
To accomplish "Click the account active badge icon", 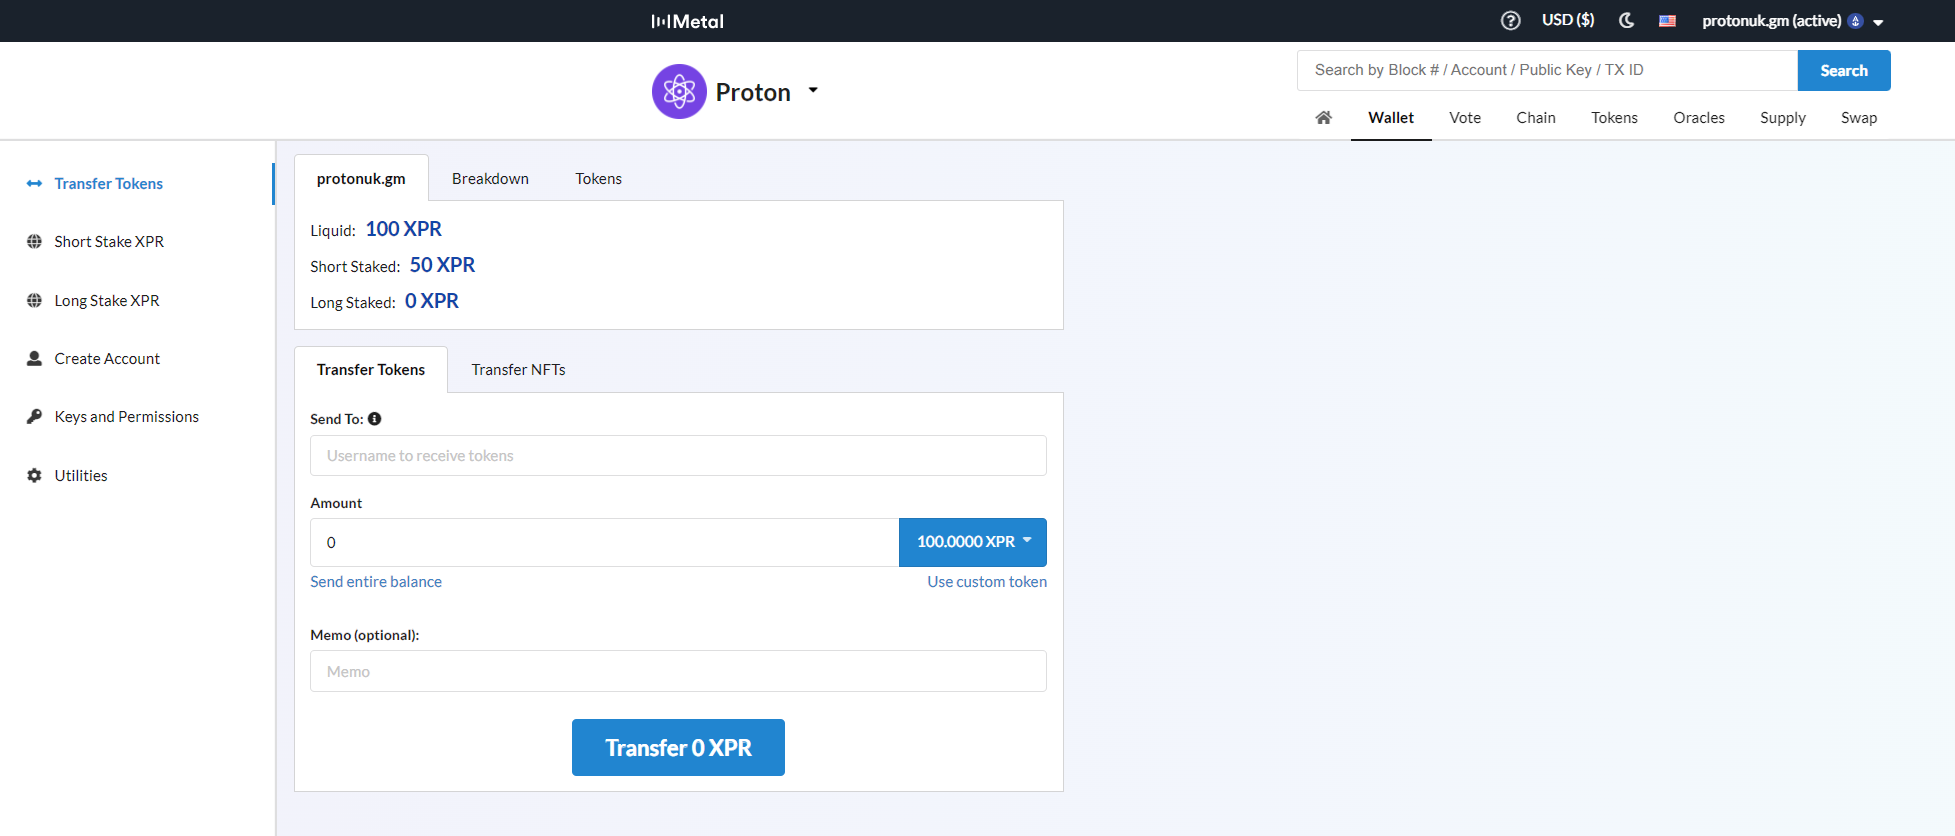I will (x=1855, y=21).
